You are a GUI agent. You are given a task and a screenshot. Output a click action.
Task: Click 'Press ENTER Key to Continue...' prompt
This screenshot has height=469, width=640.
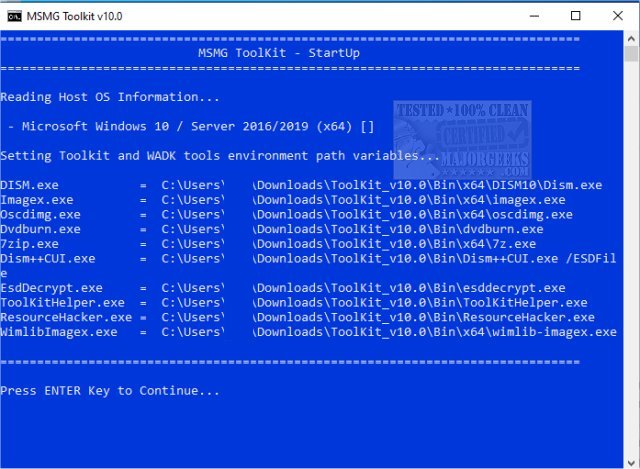tap(110, 391)
